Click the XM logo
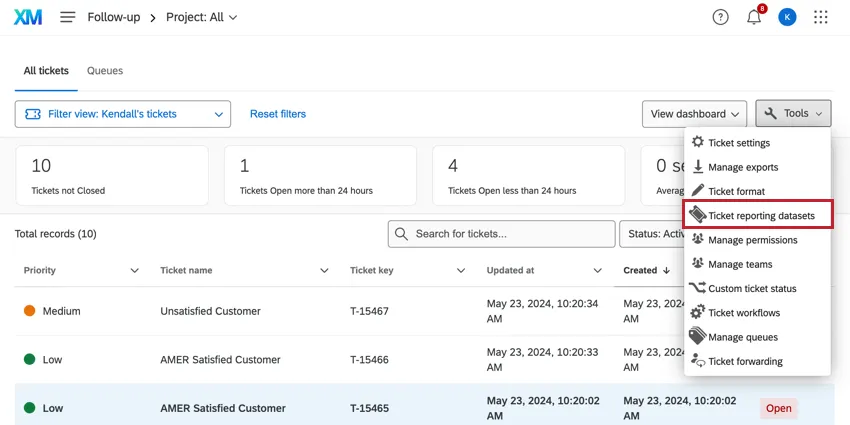This screenshot has width=850, height=425. (x=28, y=17)
